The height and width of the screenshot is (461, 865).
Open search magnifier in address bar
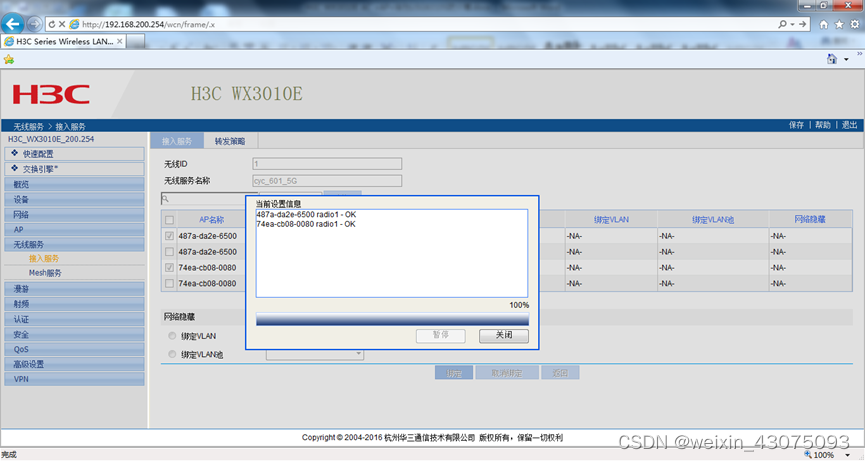click(782, 24)
